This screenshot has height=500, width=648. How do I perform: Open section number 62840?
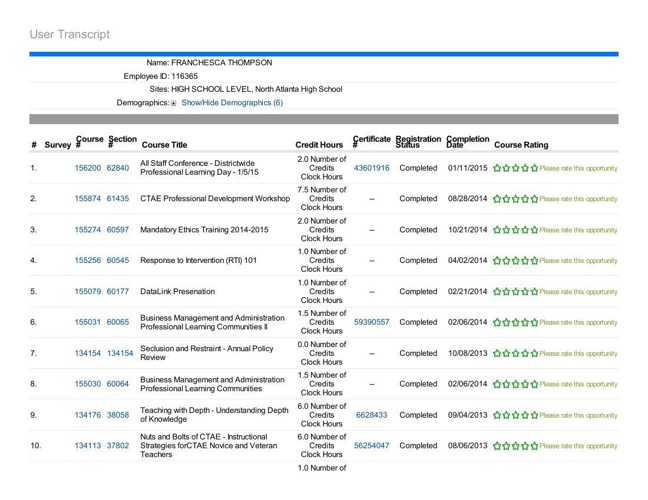tap(118, 168)
